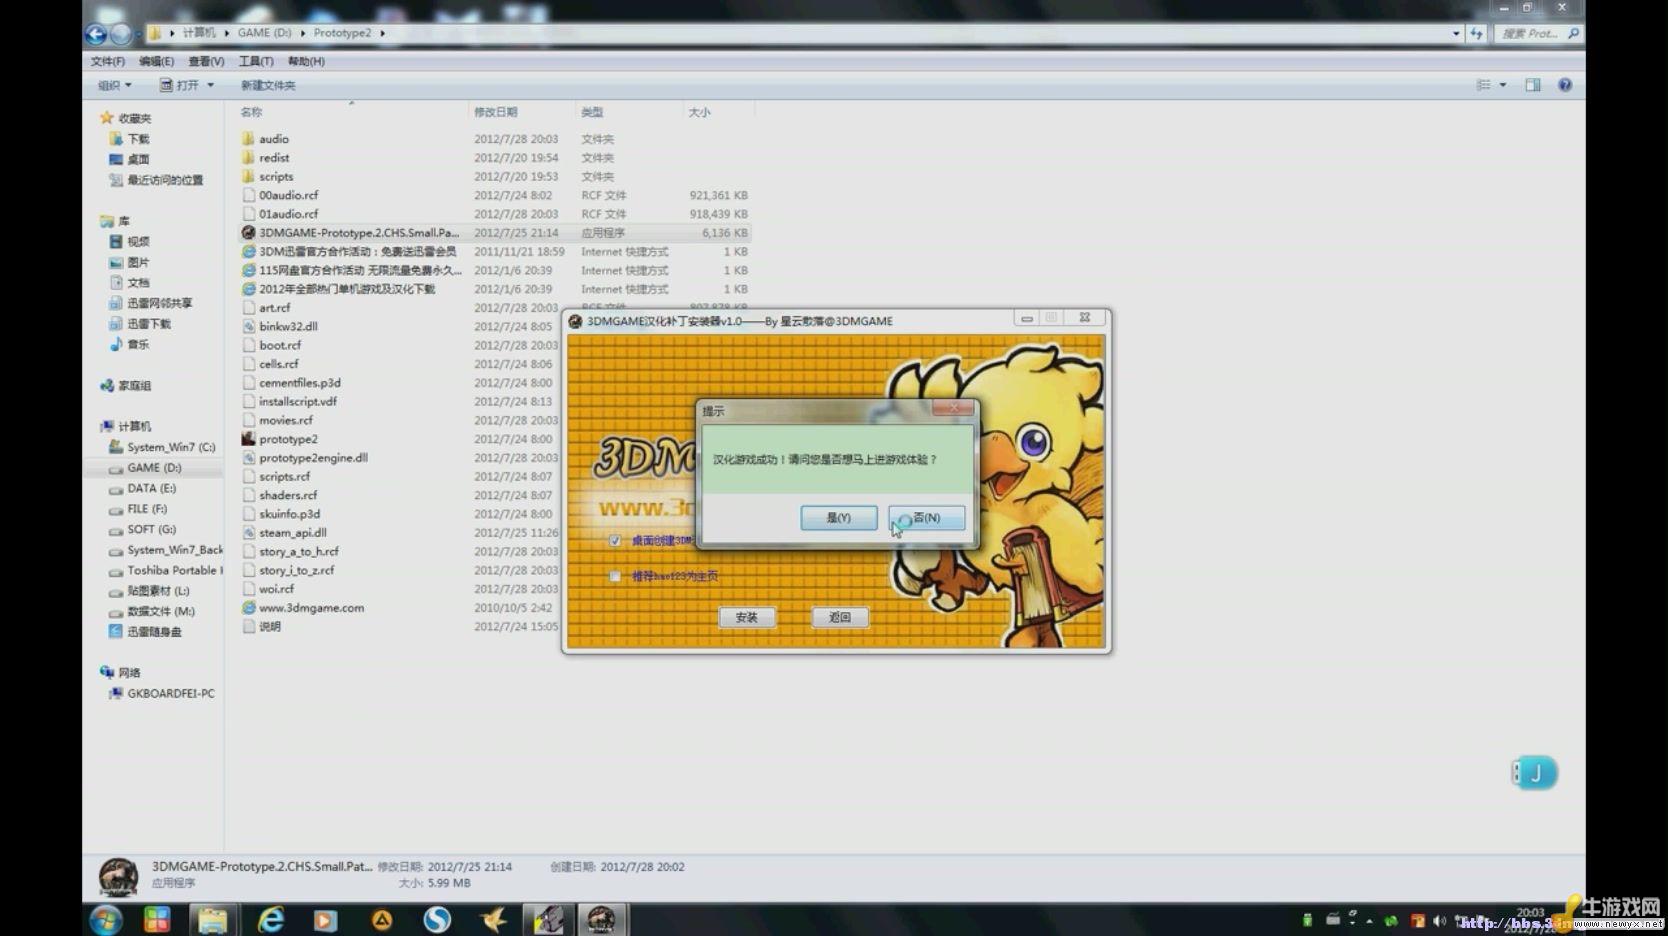Uncheck the 桌面创建3DM desktop shortcut checkbox
The height and width of the screenshot is (936, 1668).
pos(615,541)
